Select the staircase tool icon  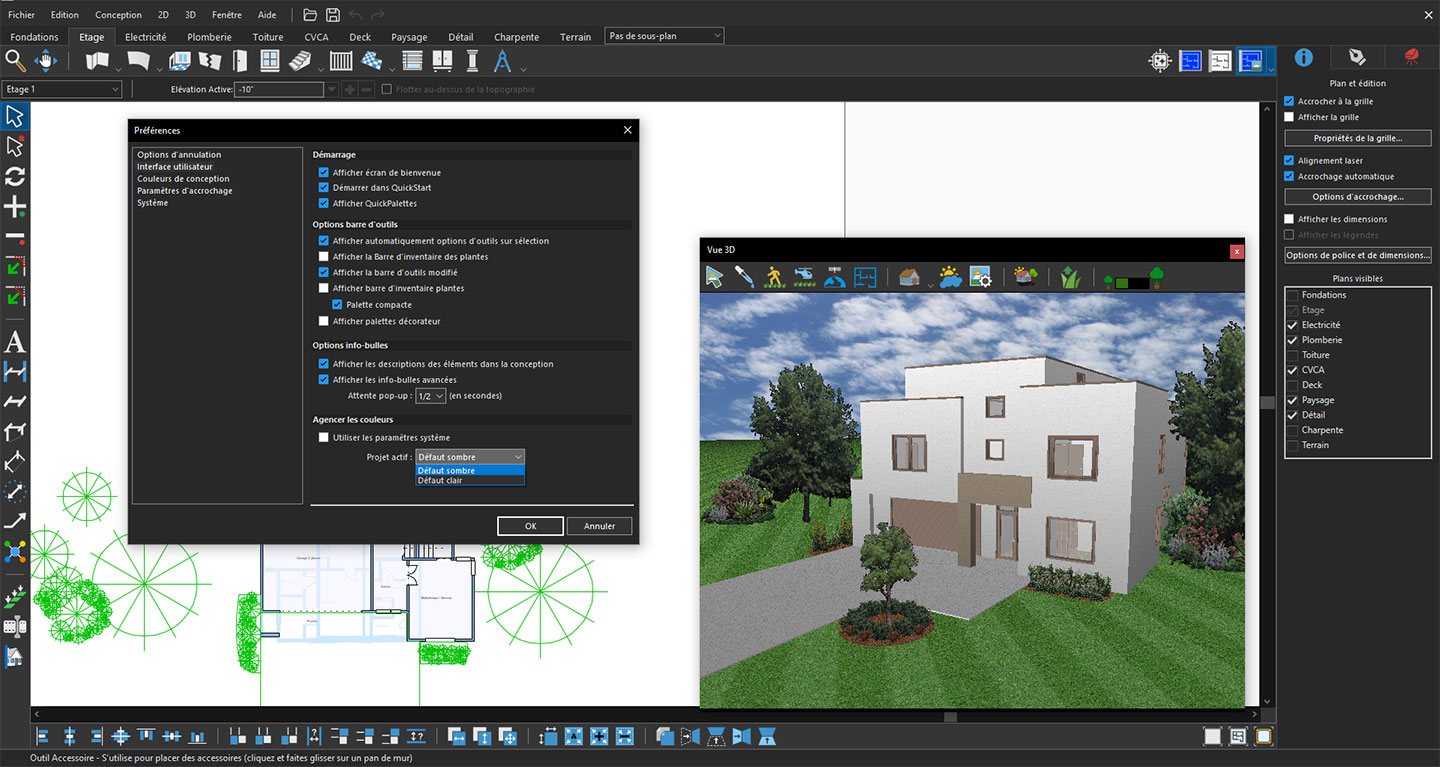pos(300,62)
